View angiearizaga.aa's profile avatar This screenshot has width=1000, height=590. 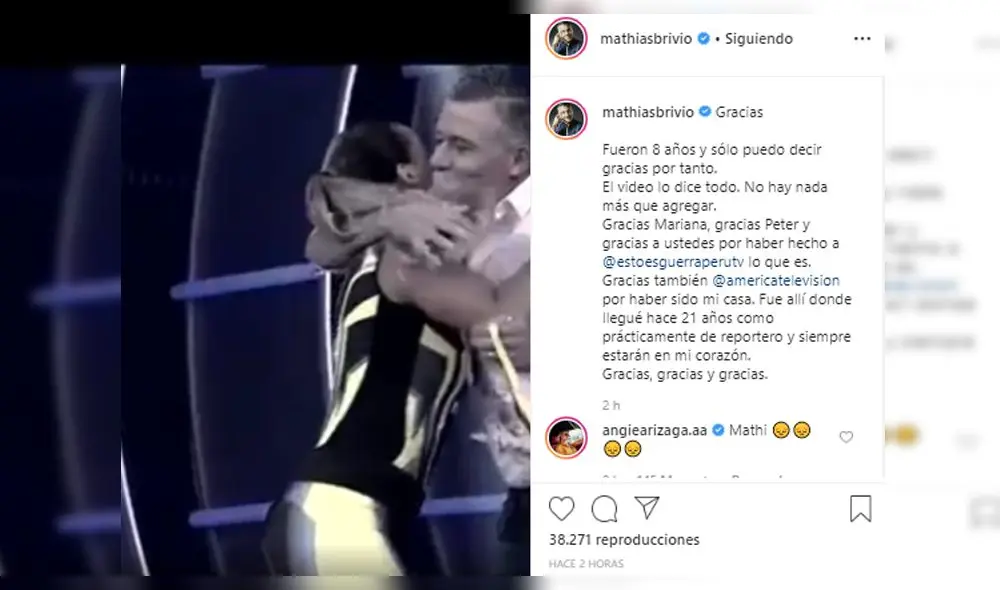click(566, 438)
